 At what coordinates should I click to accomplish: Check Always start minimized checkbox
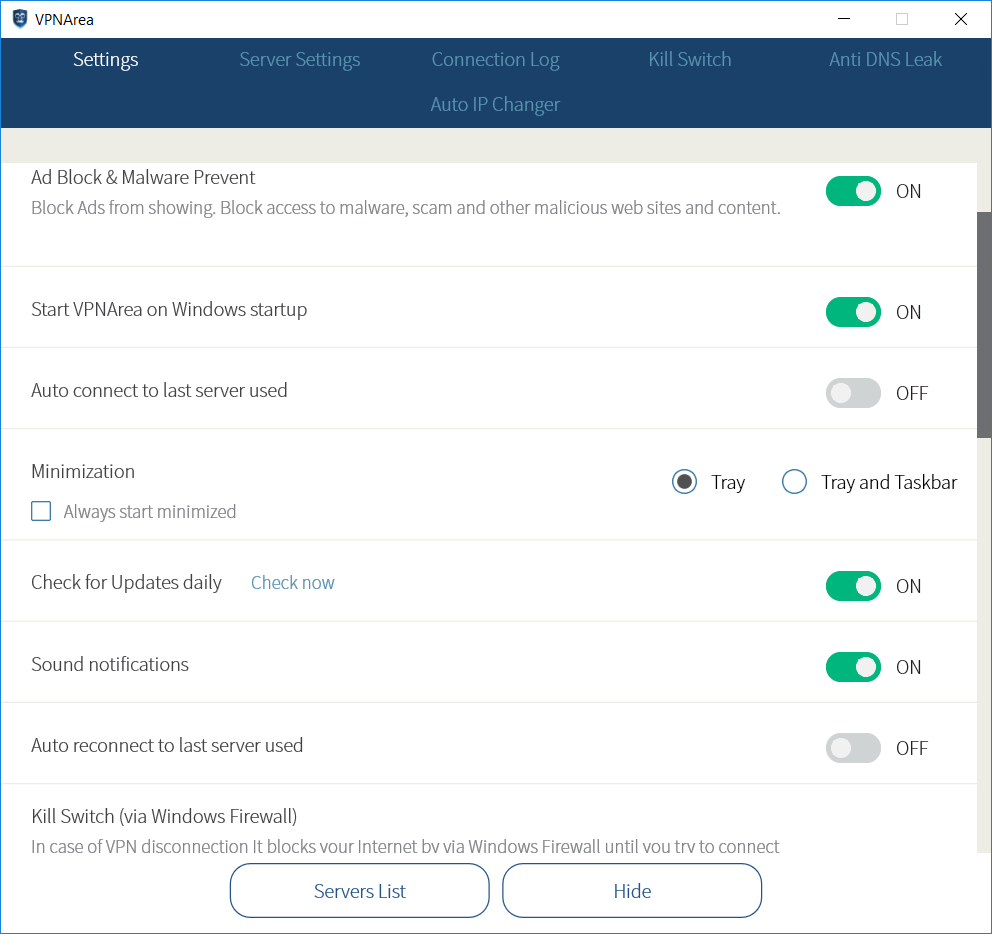(41, 511)
